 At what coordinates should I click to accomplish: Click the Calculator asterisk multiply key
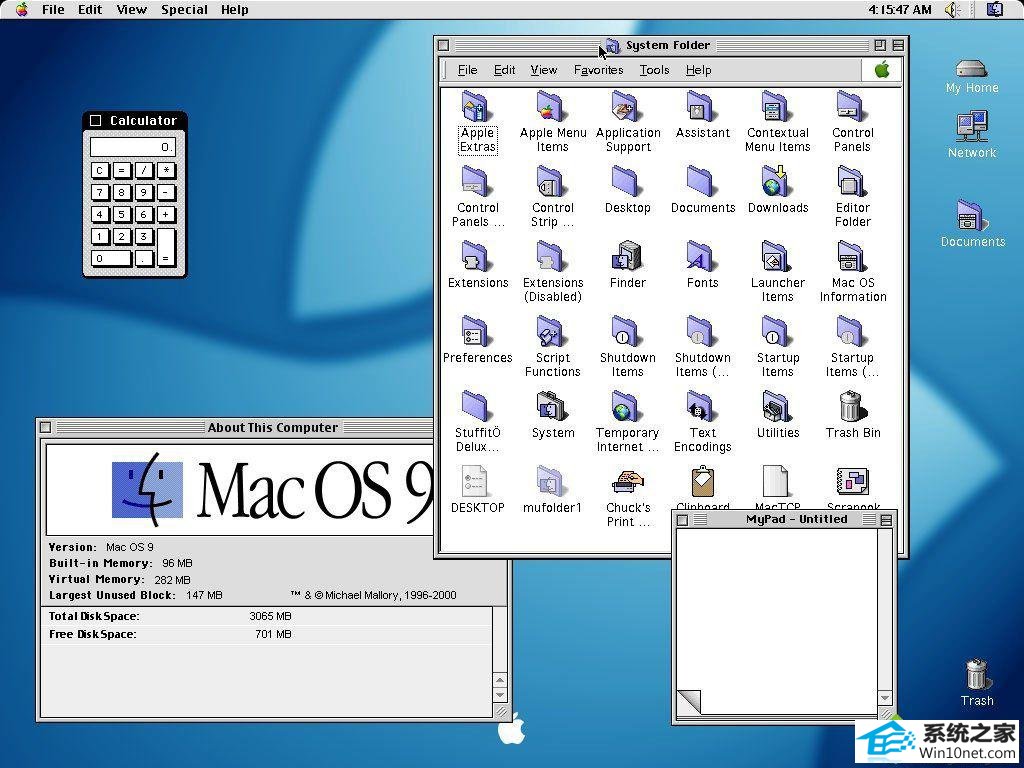[166, 171]
